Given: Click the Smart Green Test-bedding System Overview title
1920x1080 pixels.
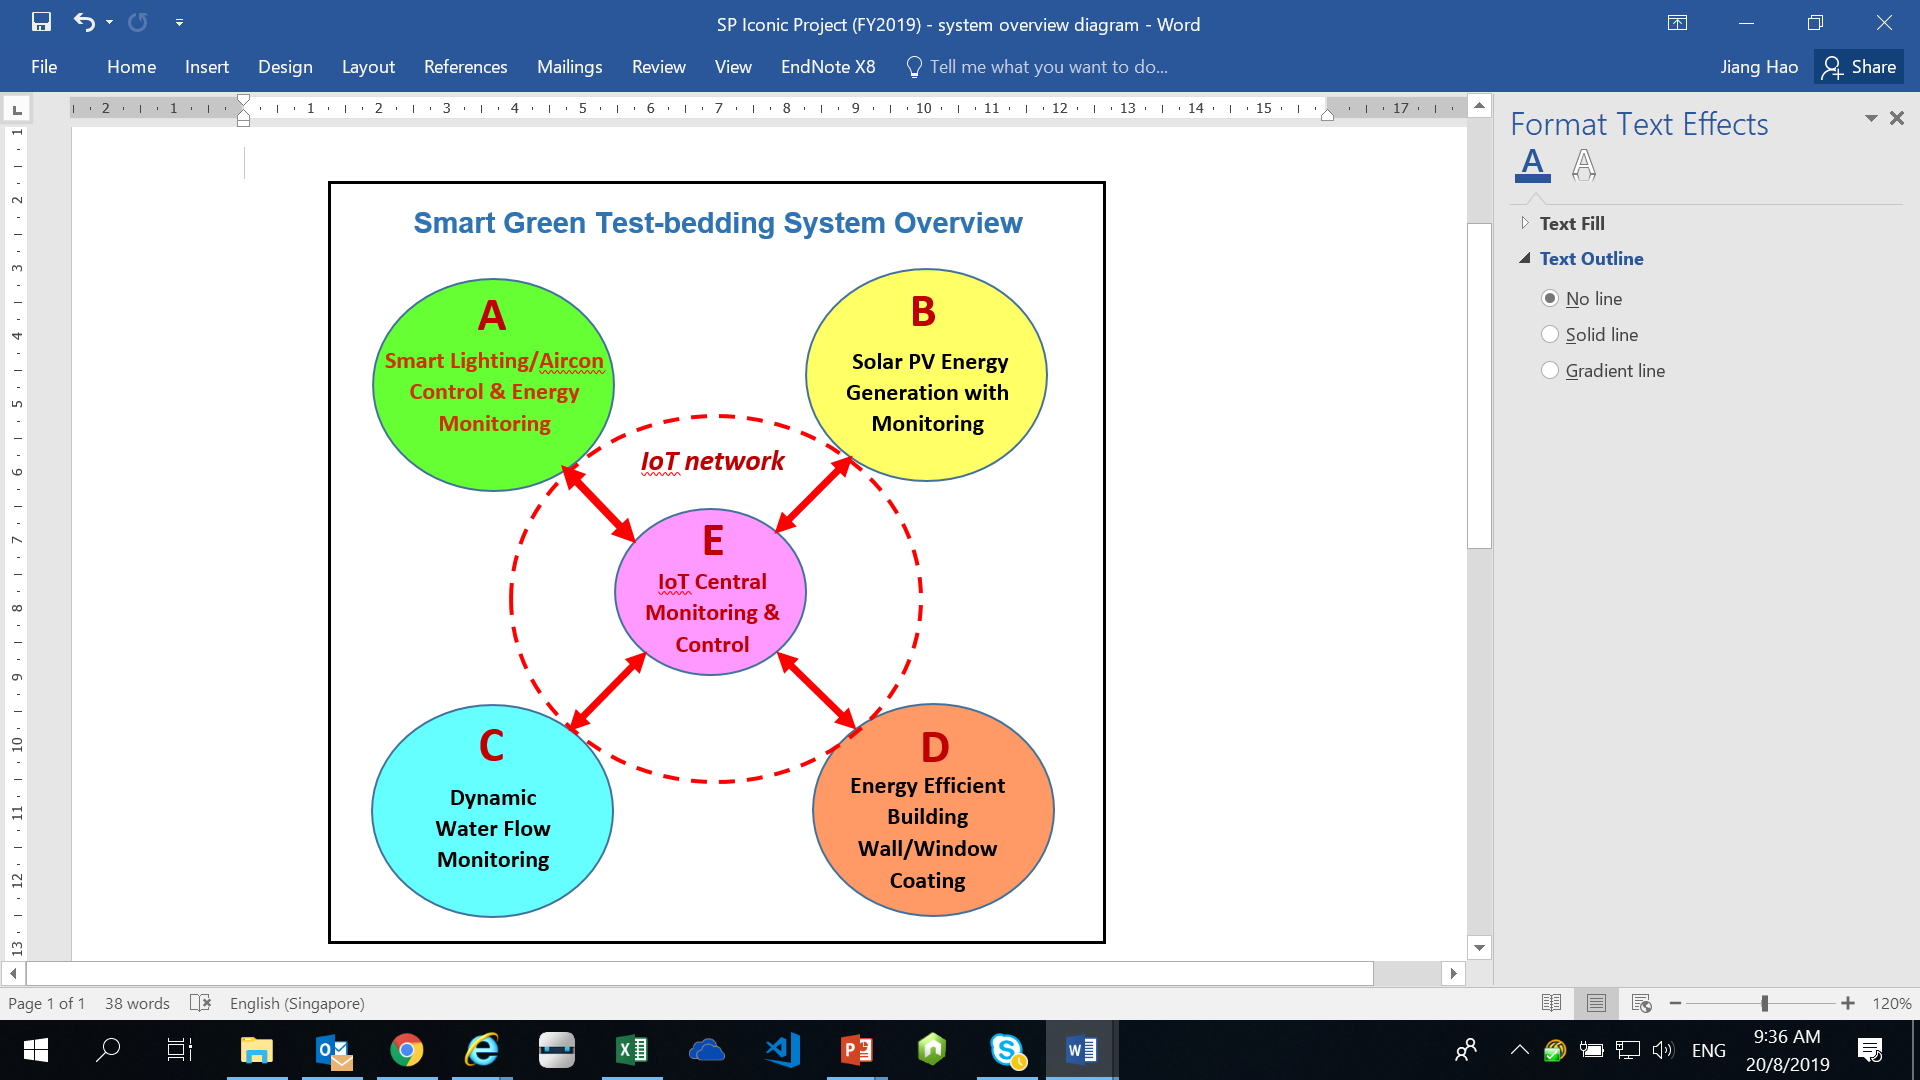Looking at the screenshot, I should 718,223.
